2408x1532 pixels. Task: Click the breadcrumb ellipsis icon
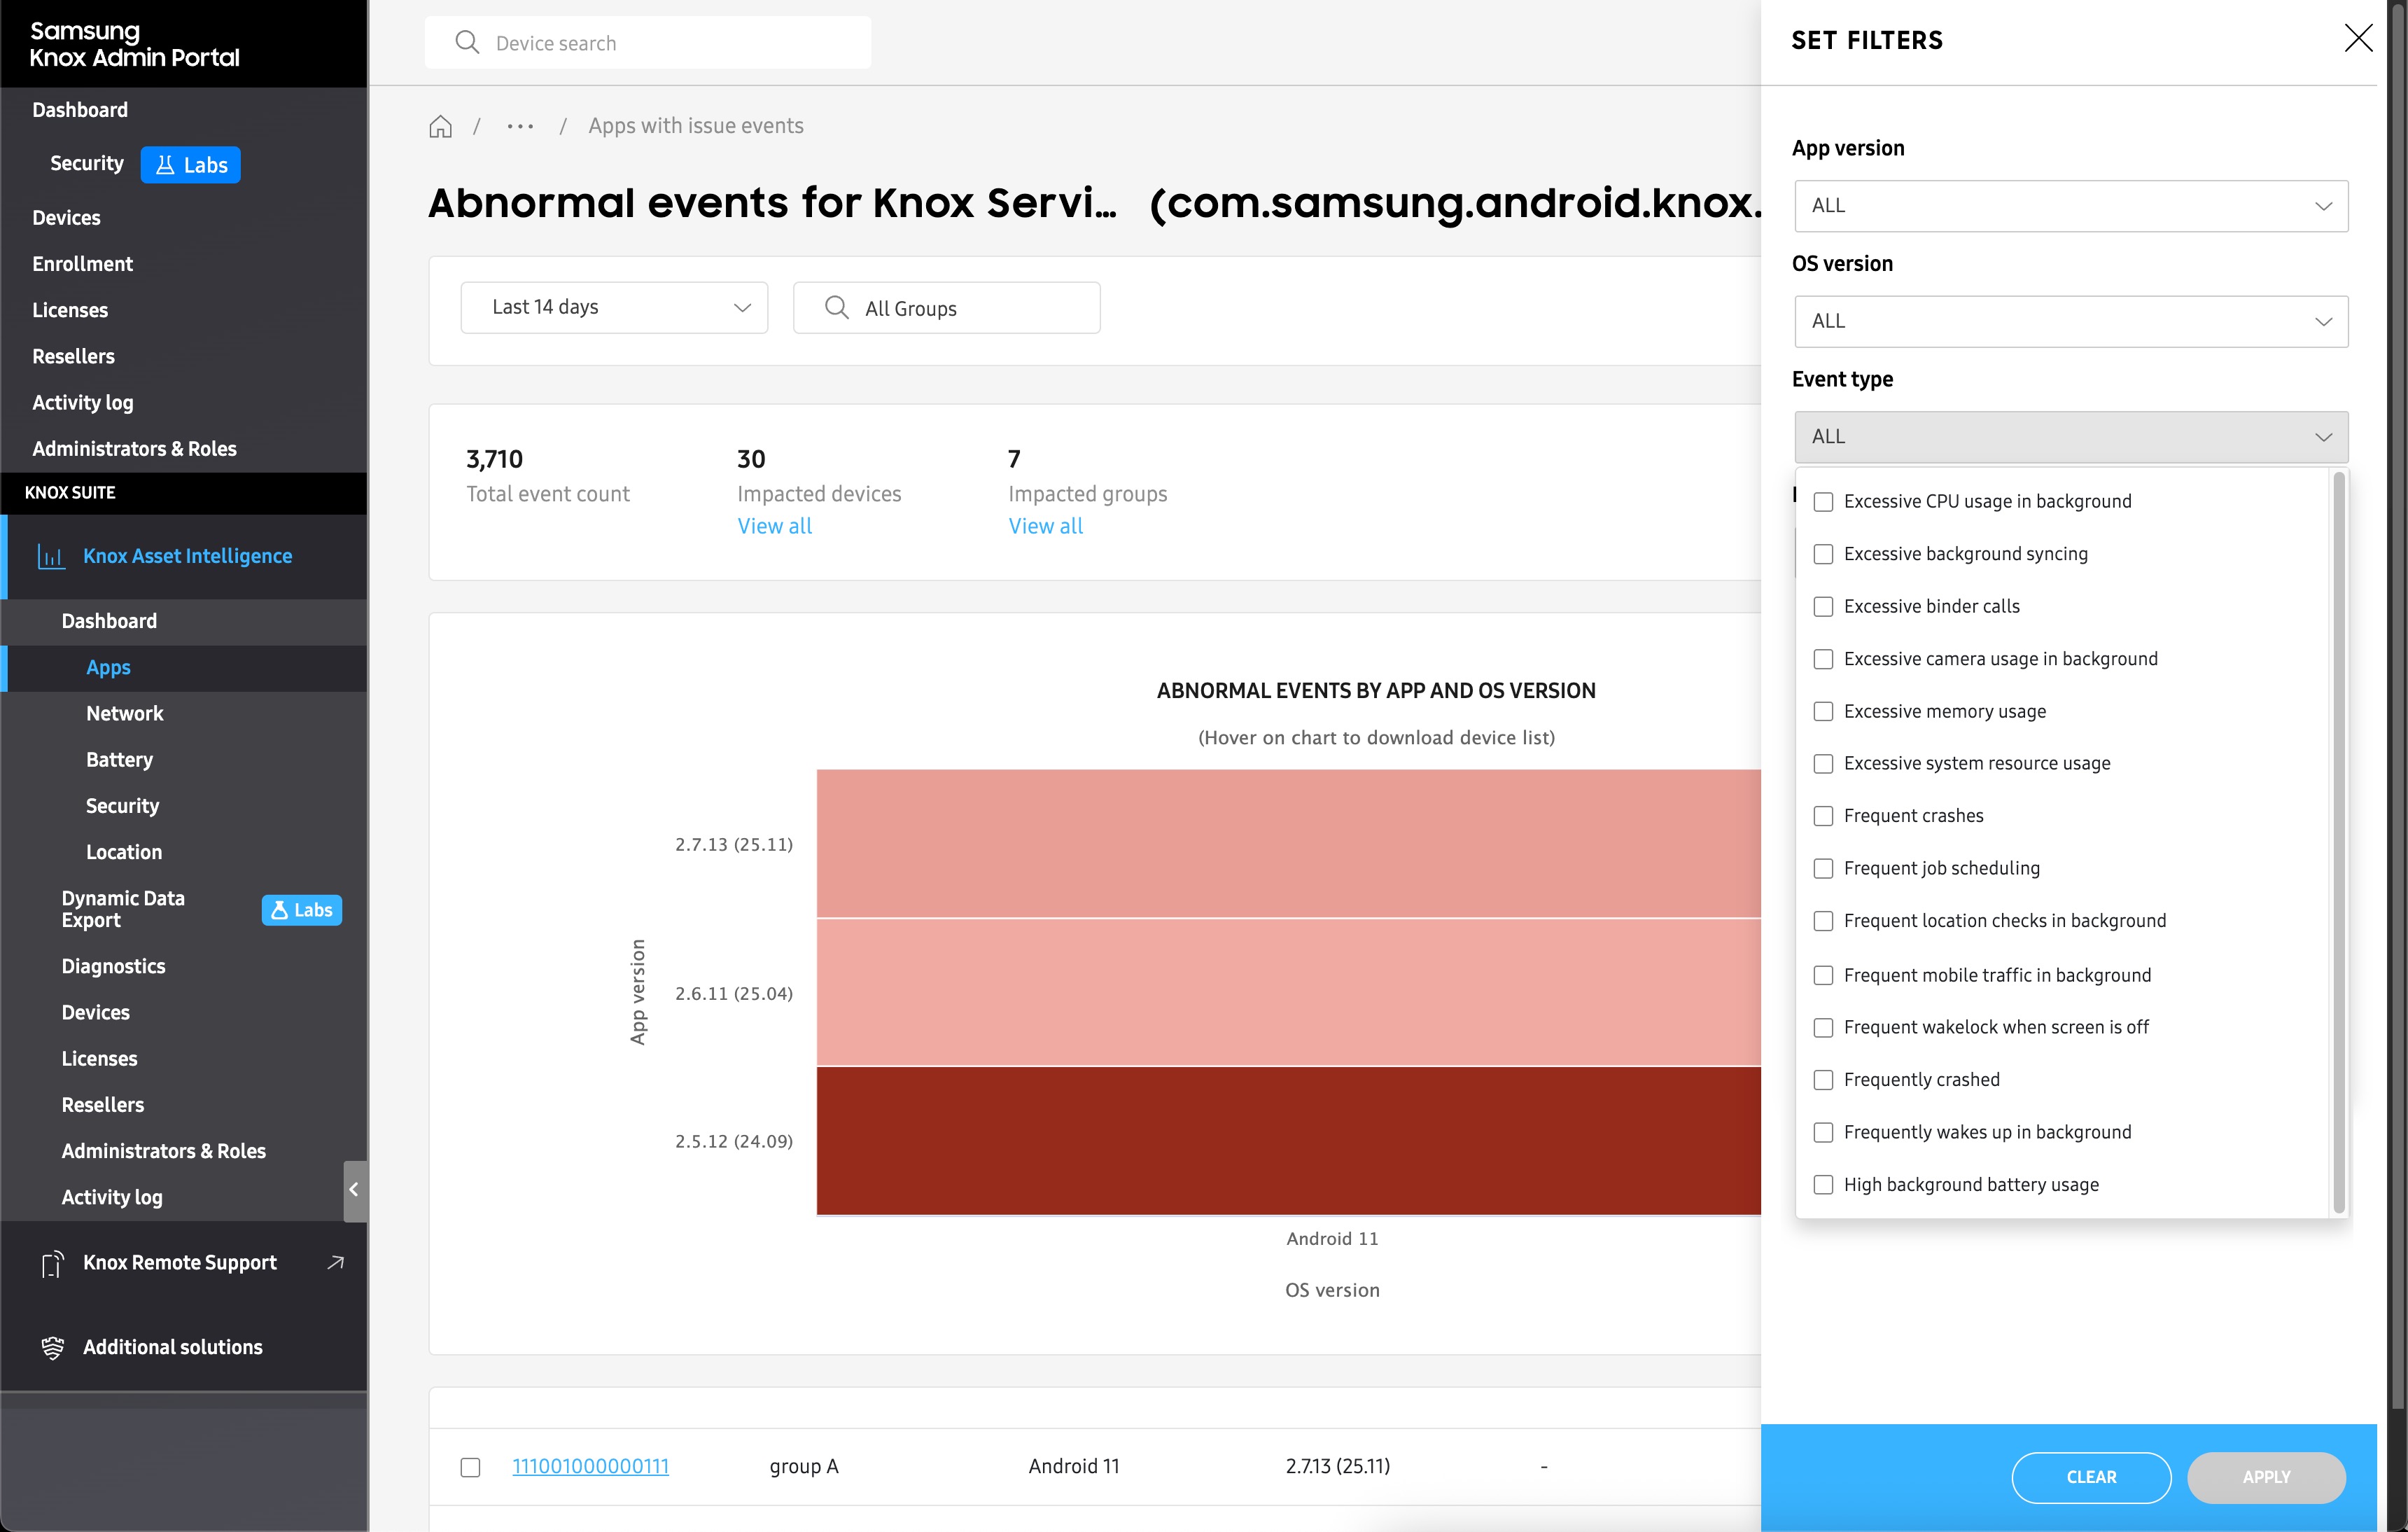pos(520,127)
